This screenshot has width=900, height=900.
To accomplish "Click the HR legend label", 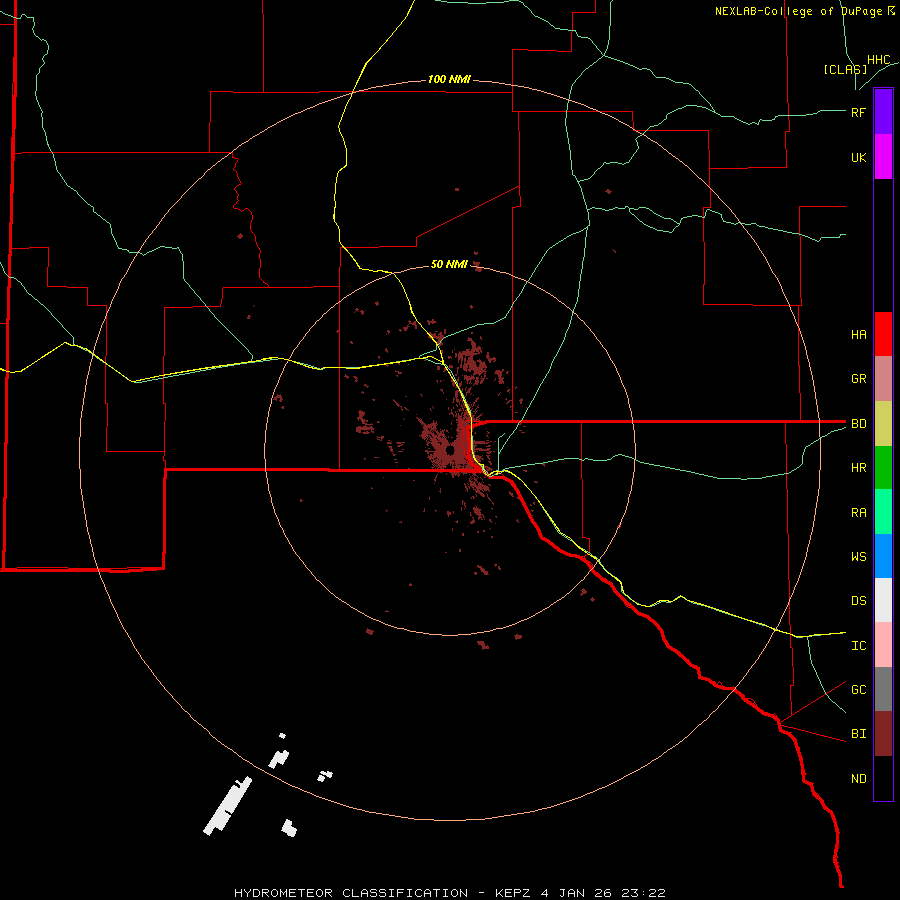I will (x=858, y=468).
